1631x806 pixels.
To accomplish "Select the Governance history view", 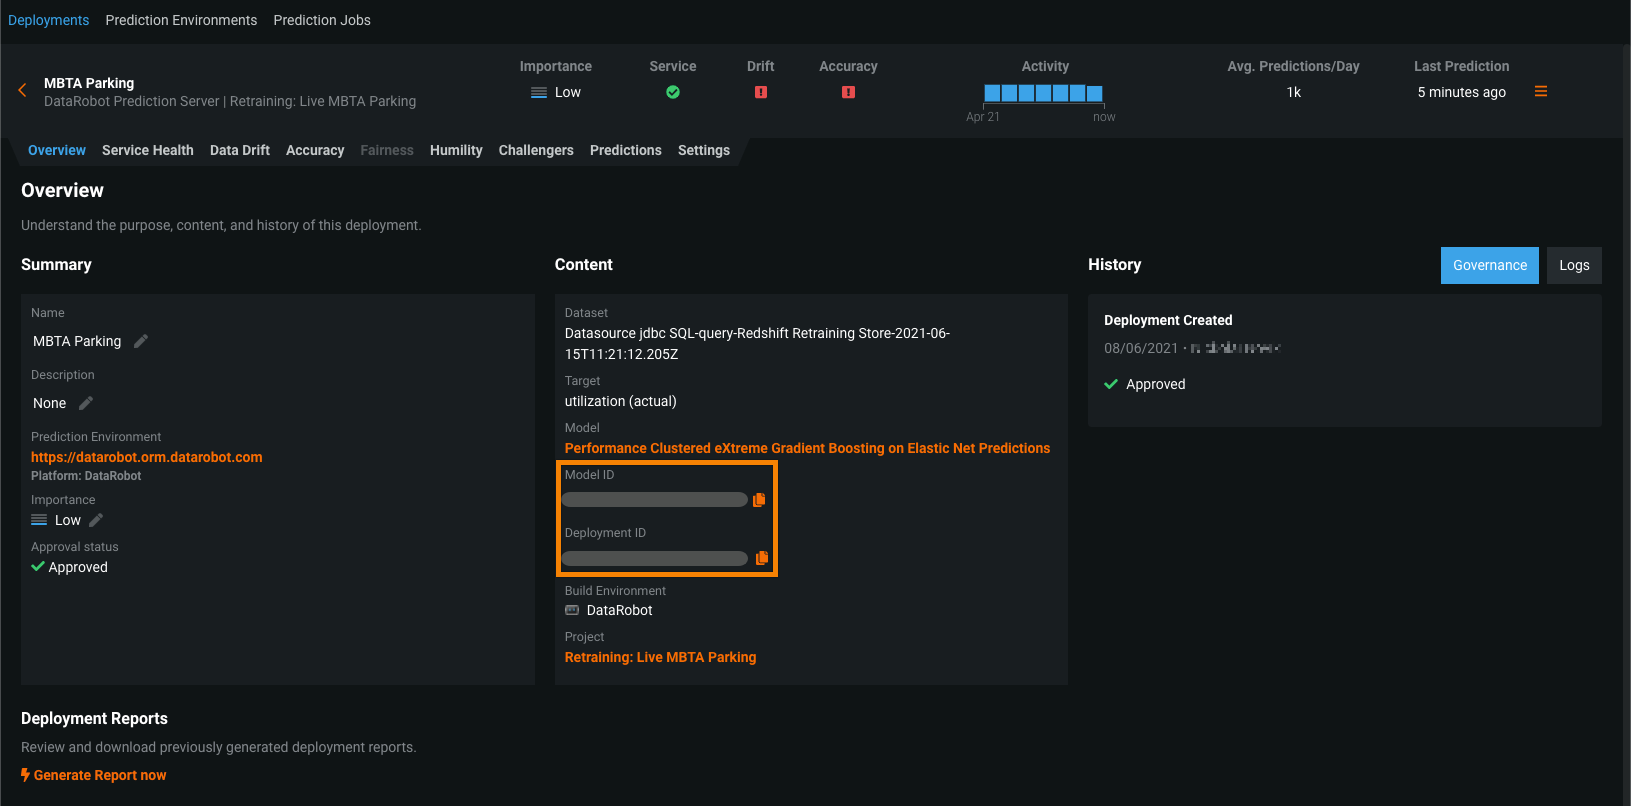I will pyautogui.click(x=1489, y=265).
